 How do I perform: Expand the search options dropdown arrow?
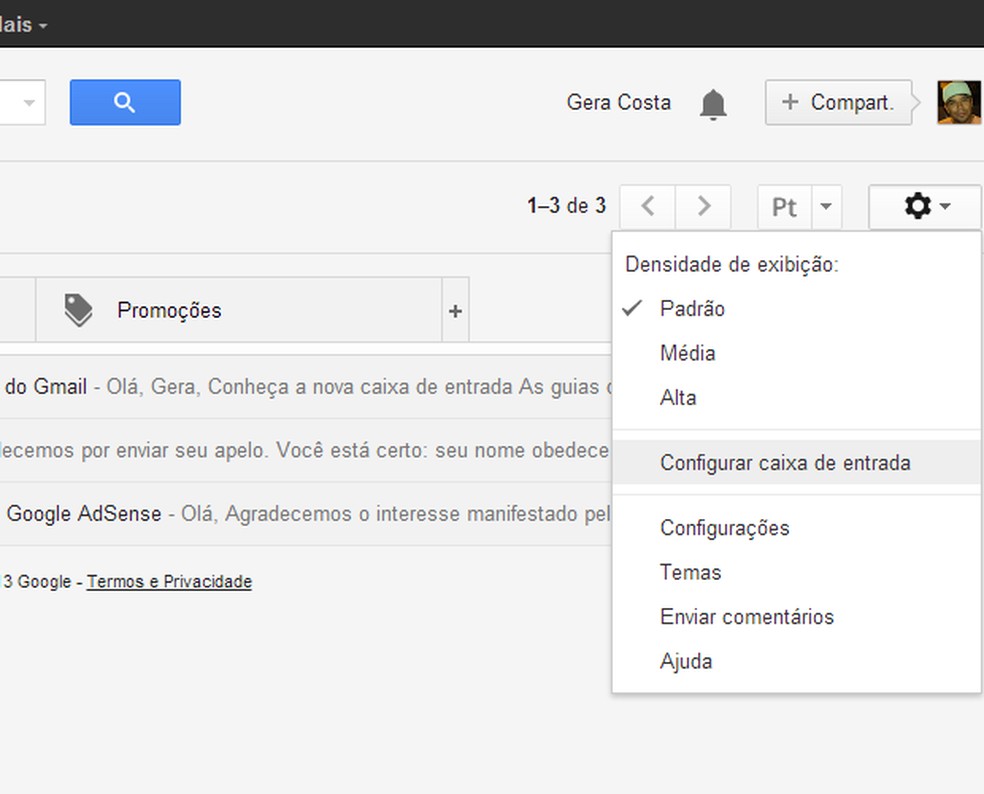coord(29,103)
